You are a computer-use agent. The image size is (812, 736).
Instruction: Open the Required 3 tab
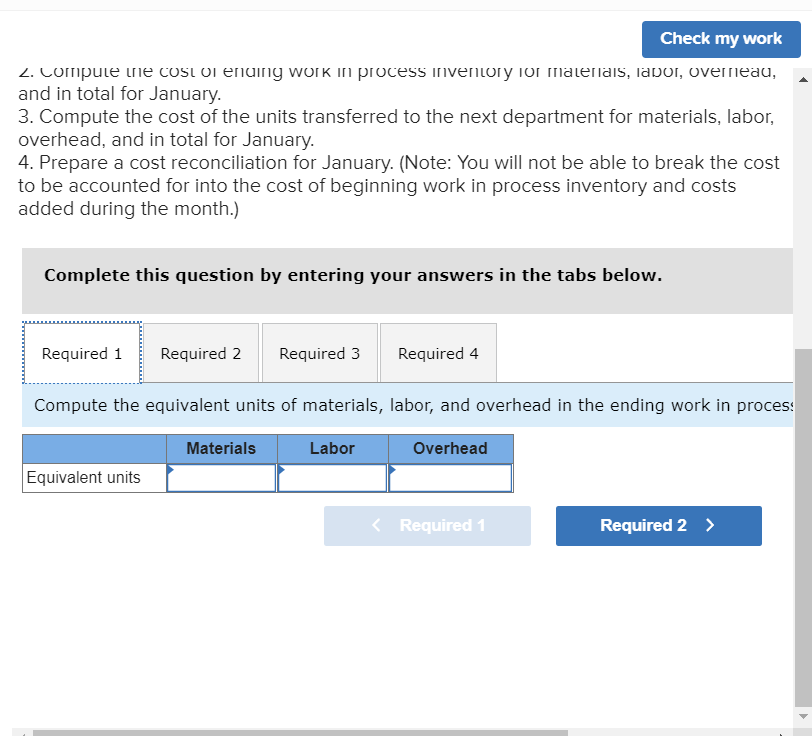pyautogui.click(x=320, y=353)
